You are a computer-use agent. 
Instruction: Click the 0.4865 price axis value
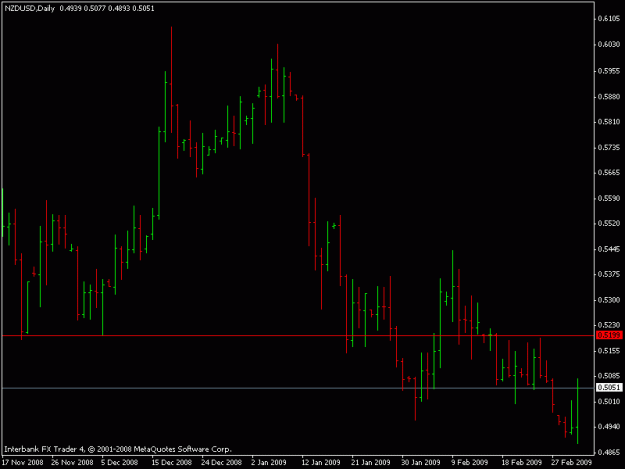(x=609, y=453)
